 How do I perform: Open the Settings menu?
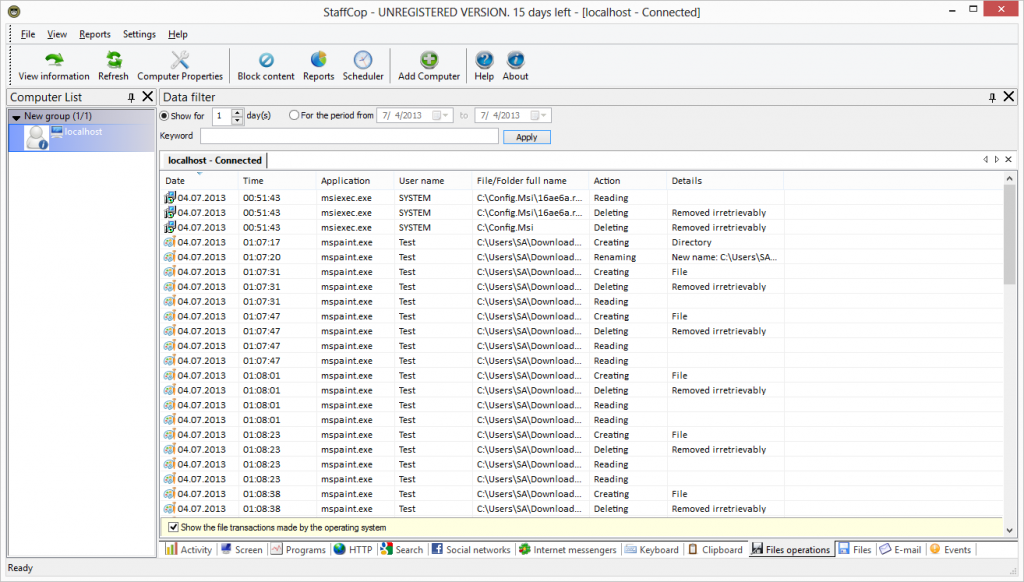139,34
